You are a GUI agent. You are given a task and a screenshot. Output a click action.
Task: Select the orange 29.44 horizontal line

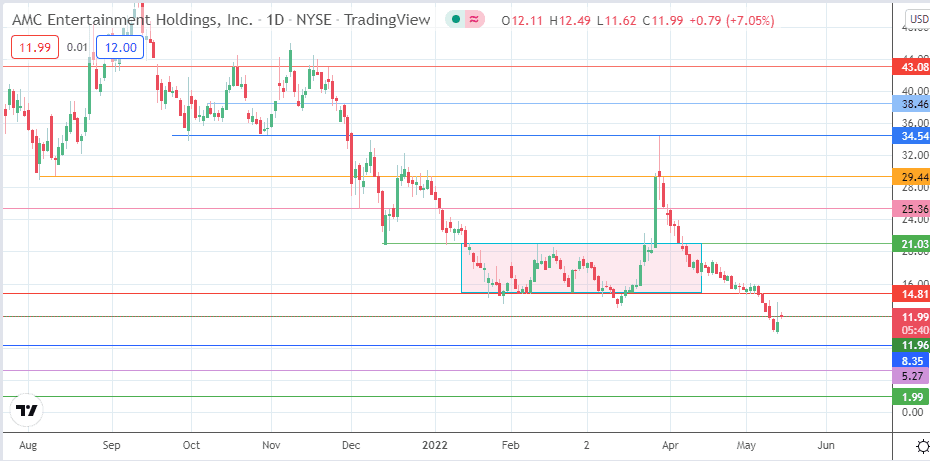click(x=466, y=176)
